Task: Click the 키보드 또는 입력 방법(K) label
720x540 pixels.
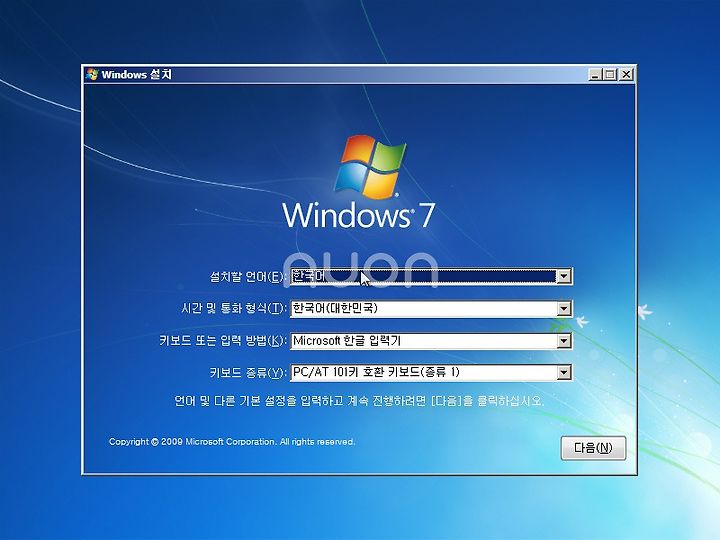Action: click(x=223, y=341)
